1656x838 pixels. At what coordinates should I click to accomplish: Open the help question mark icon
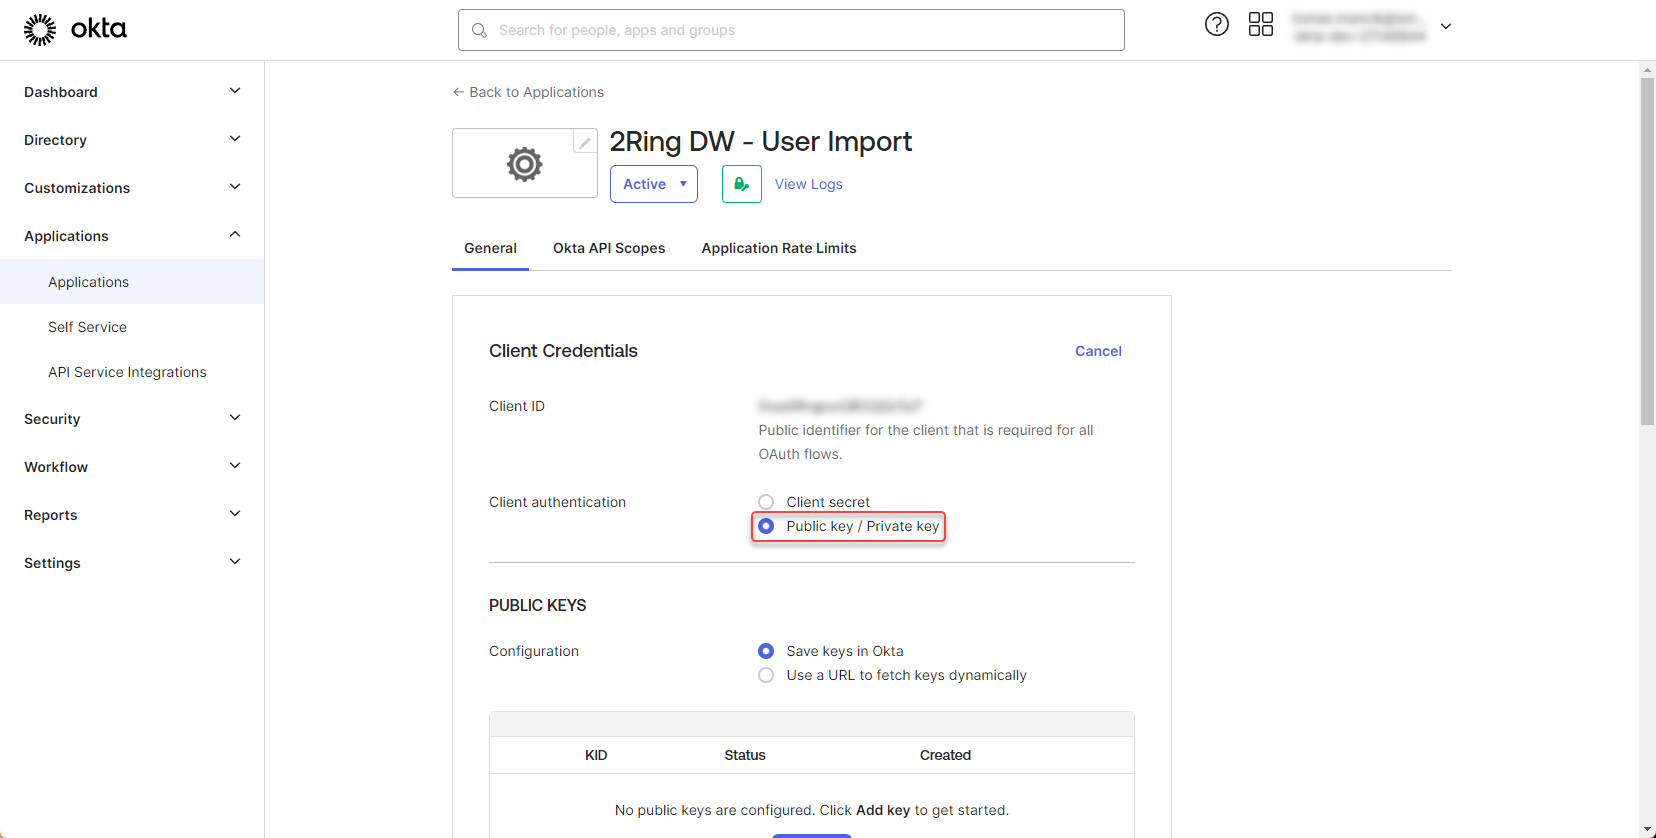(x=1216, y=25)
